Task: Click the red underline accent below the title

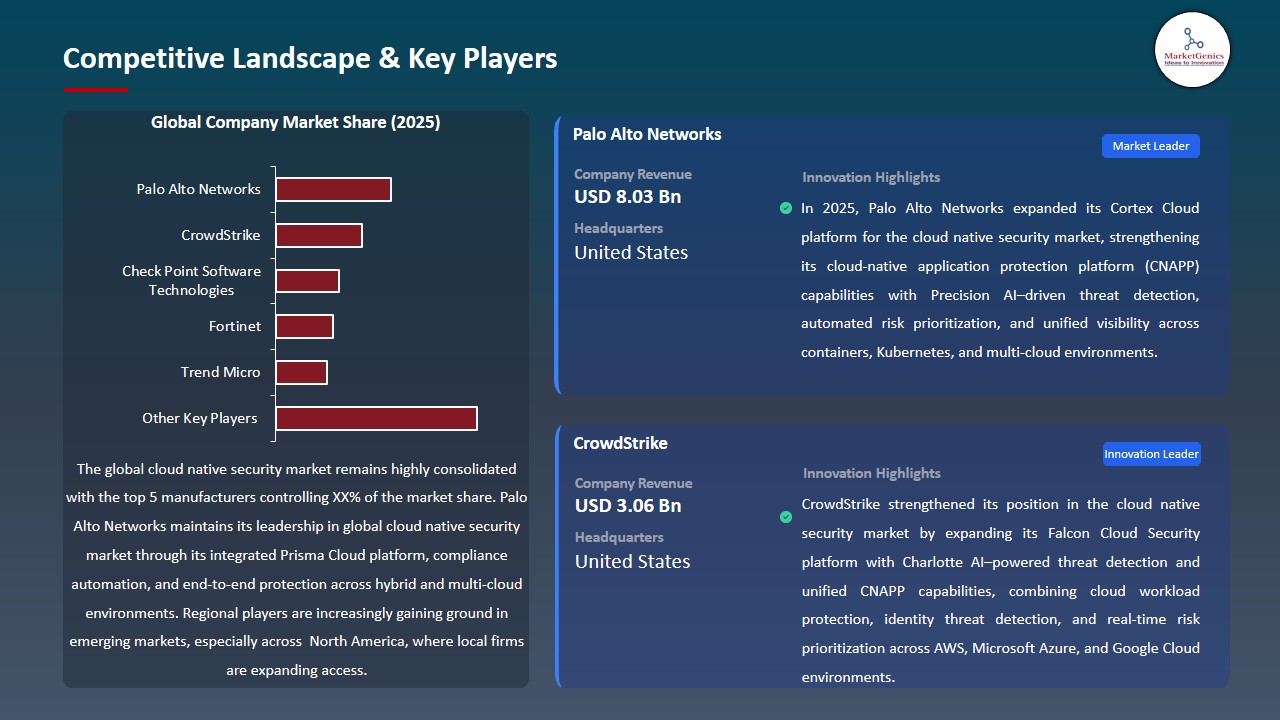Action: coord(95,88)
